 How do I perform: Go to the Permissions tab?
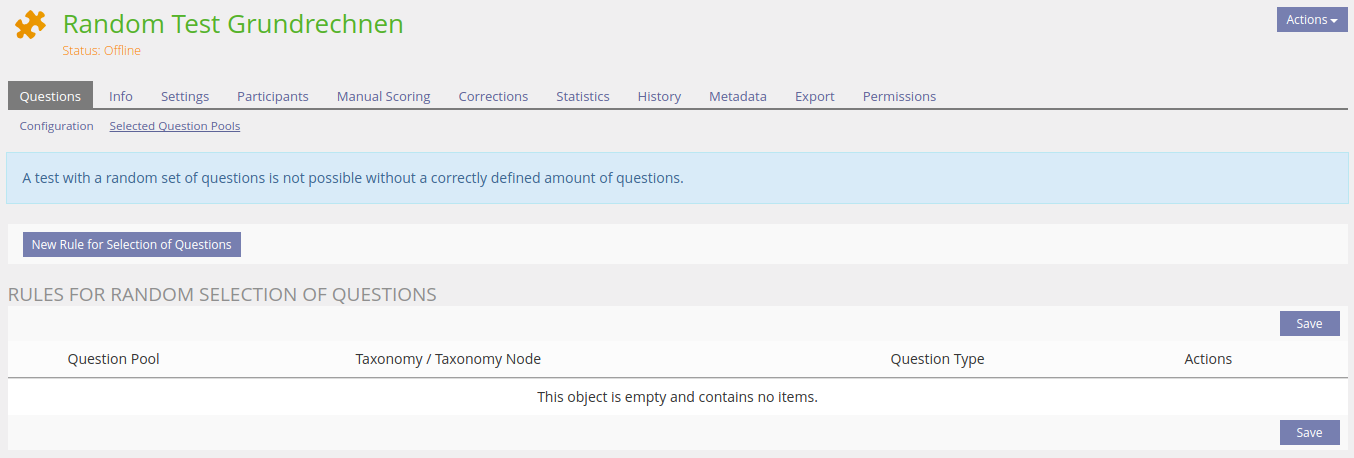point(899,96)
